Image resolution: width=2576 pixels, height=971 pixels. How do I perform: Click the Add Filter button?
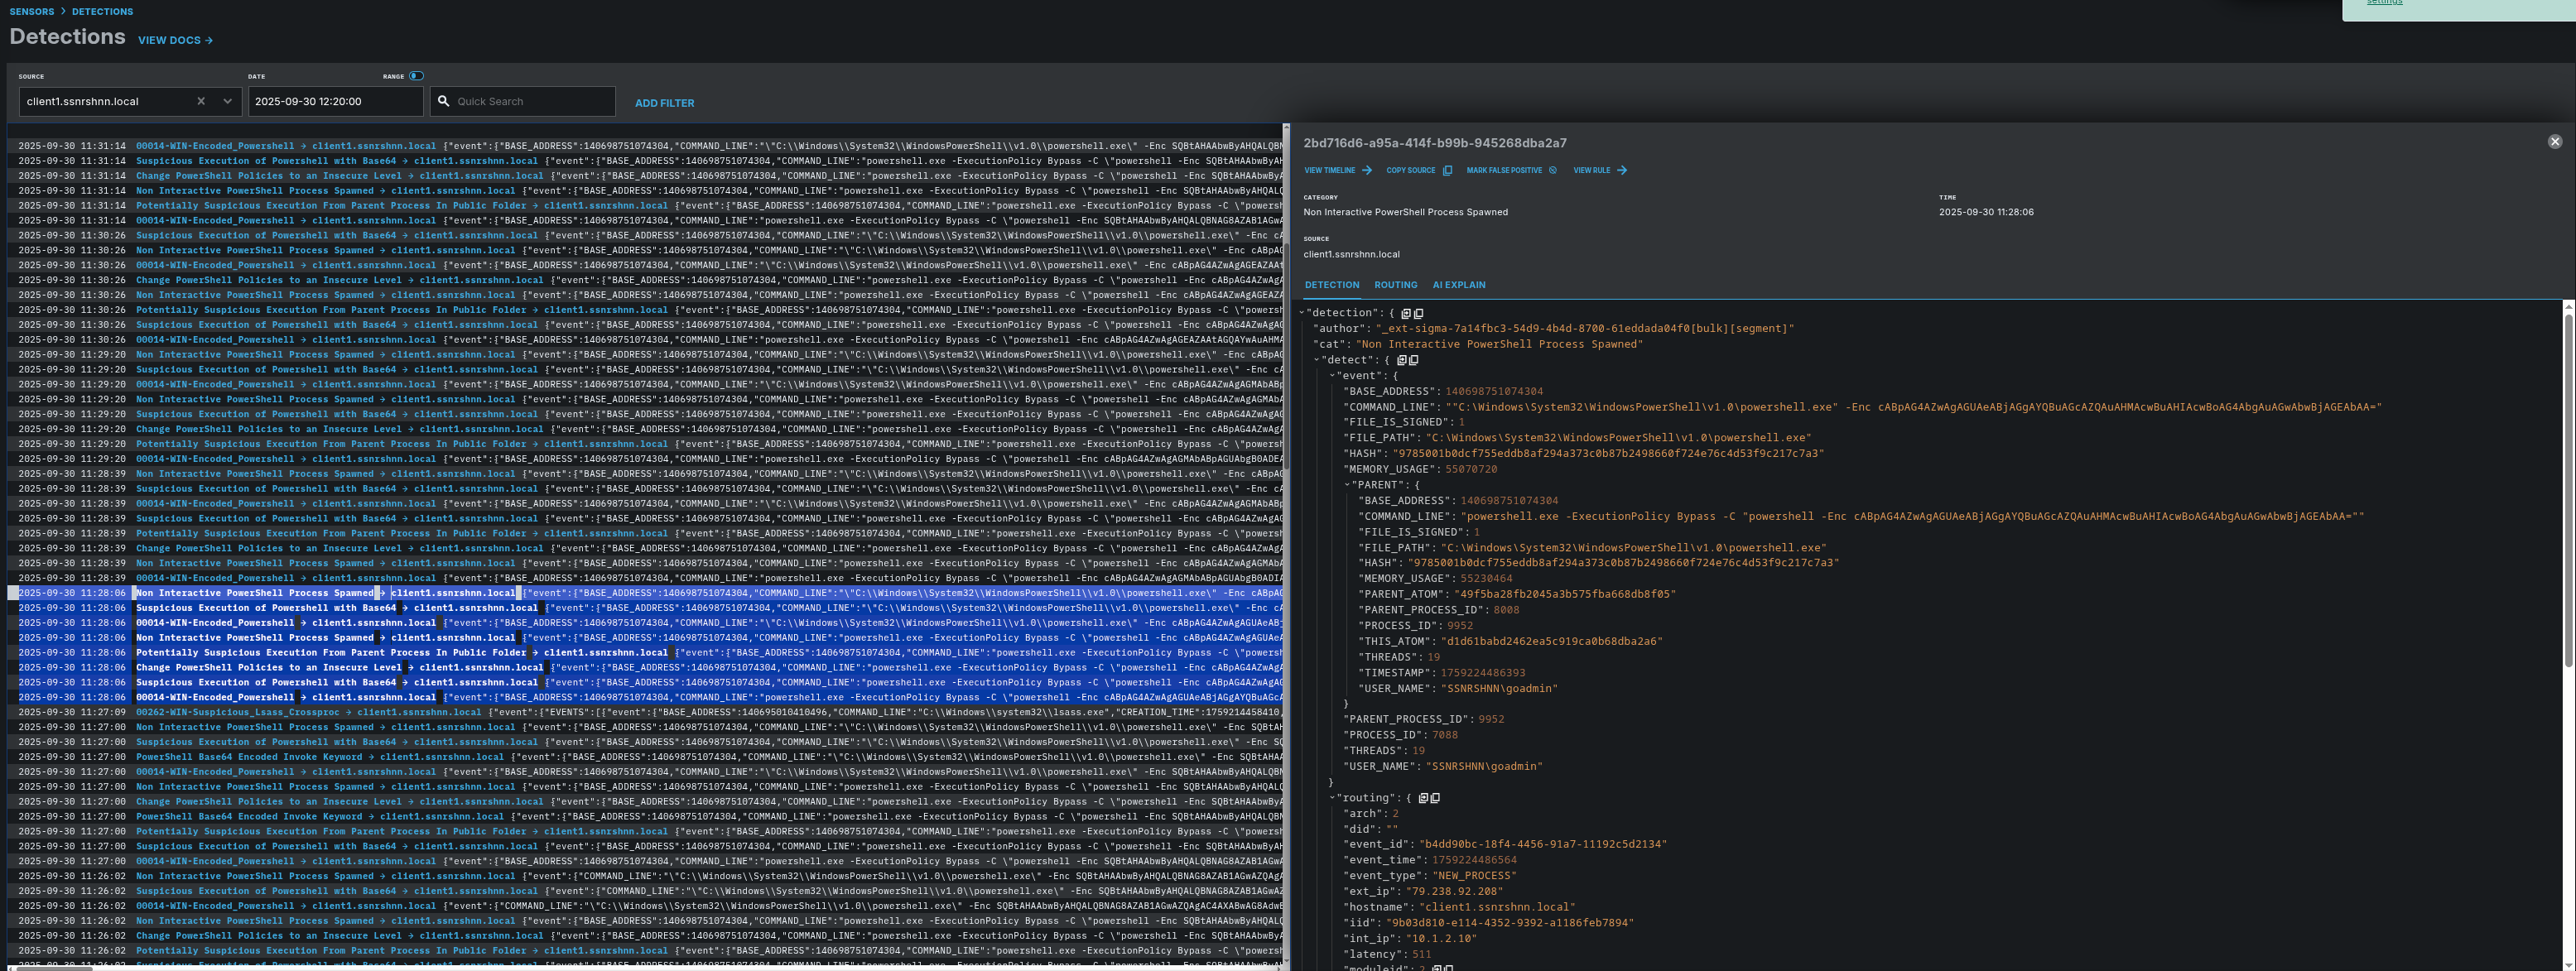pyautogui.click(x=664, y=103)
